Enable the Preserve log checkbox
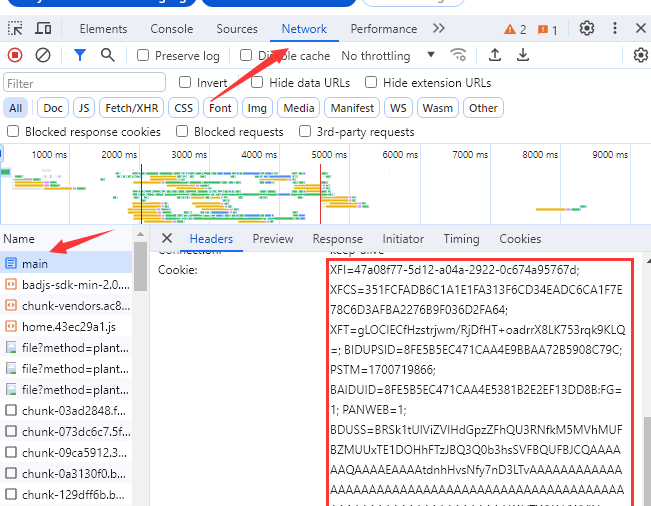Image resolution: width=651 pixels, height=506 pixels. click(144, 56)
